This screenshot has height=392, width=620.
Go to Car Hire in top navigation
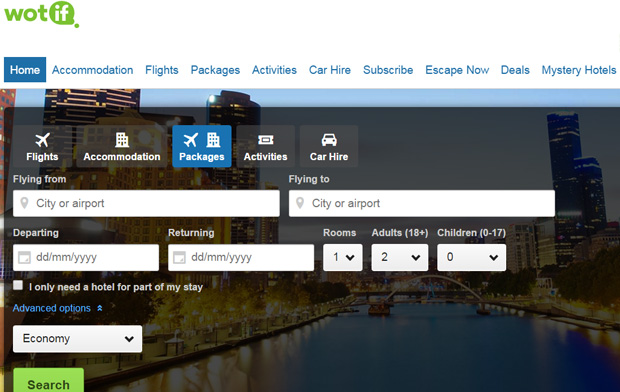(x=330, y=70)
